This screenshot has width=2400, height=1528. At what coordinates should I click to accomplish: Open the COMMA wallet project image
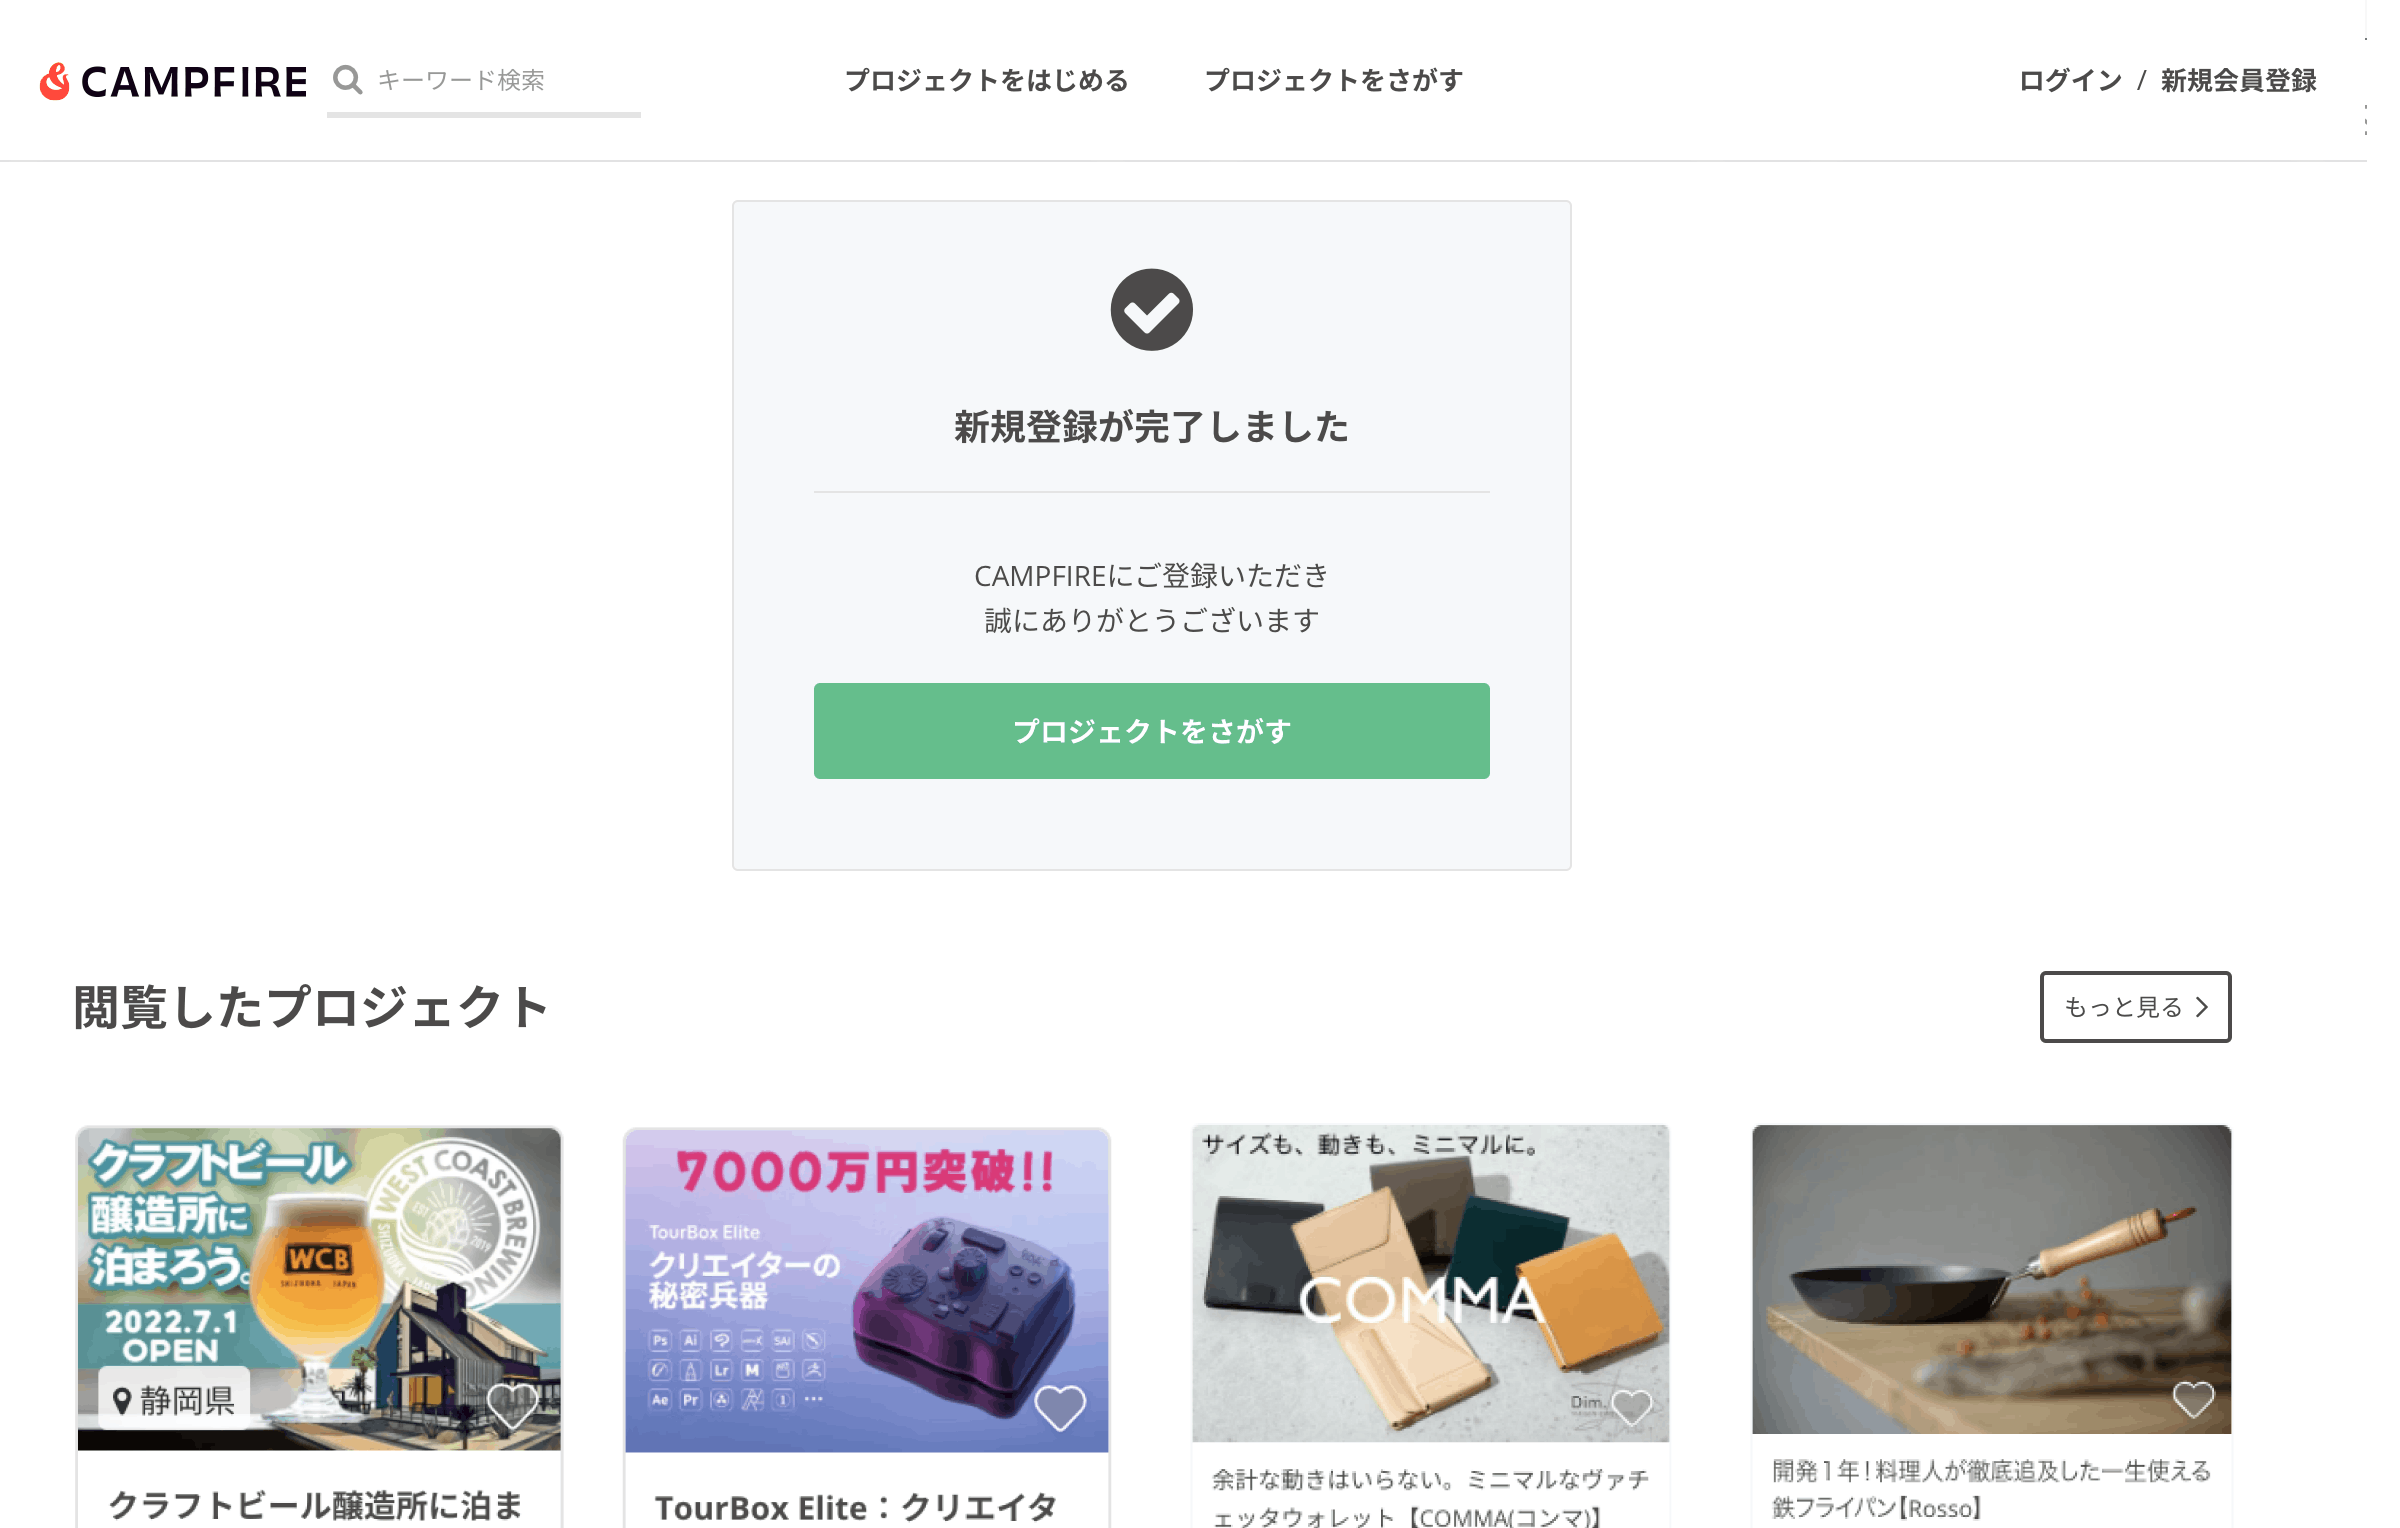(1430, 1284)
